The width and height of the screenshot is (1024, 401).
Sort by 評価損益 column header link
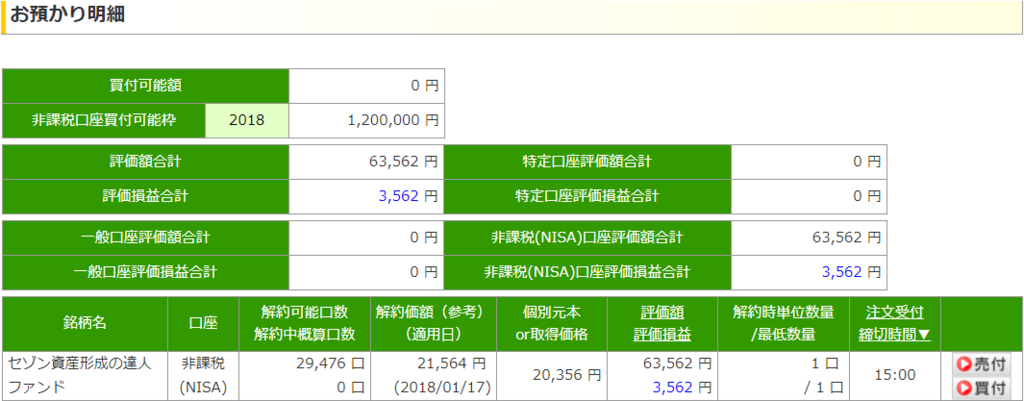tap(662, 335)
